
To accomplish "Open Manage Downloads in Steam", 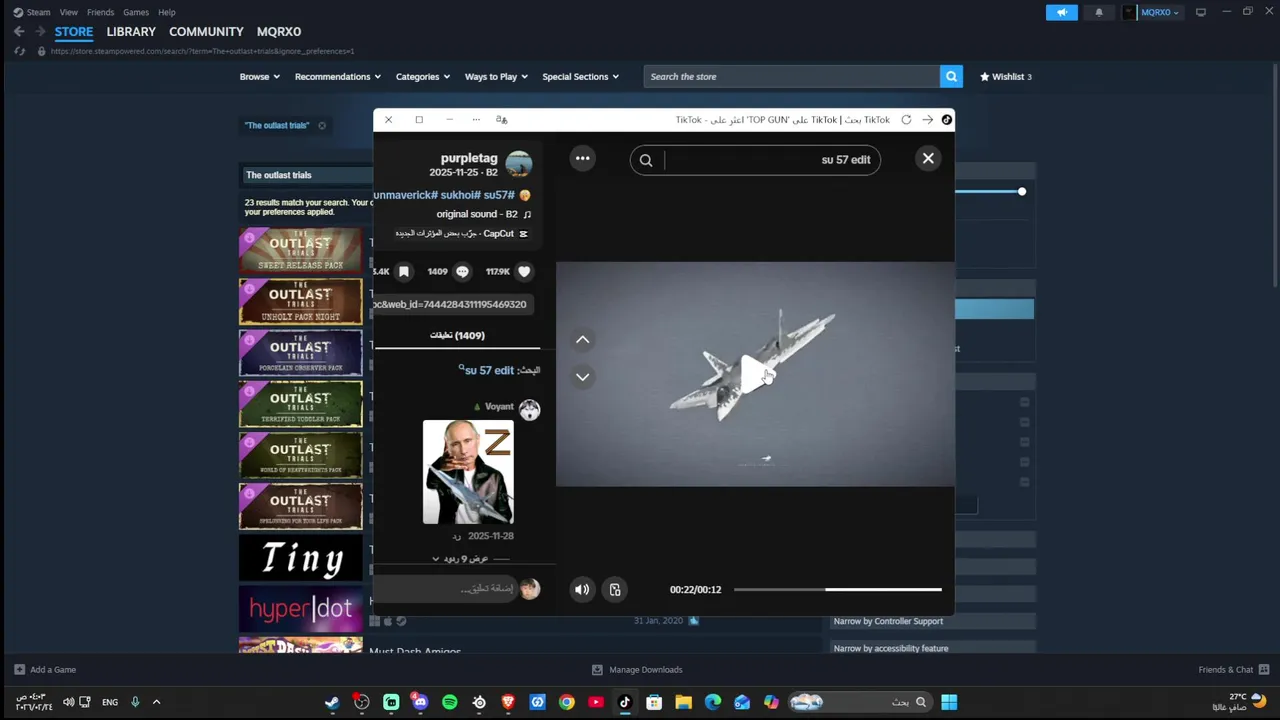I will tap(637, 670).
